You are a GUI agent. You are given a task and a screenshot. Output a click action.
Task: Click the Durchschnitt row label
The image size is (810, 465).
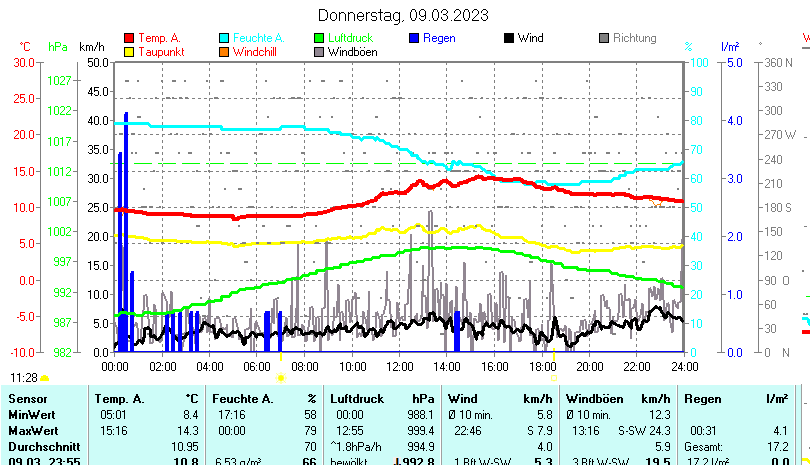42,444
